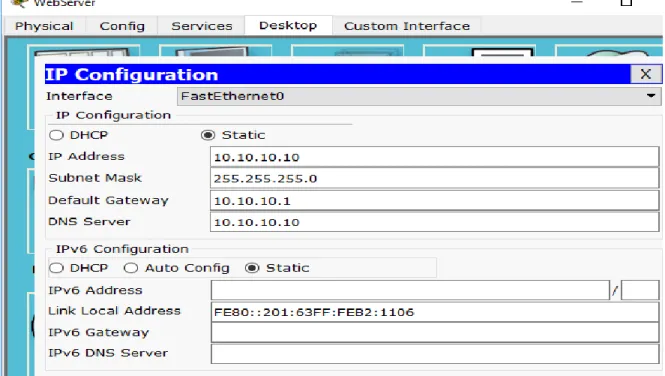665x376 pixels.
Task: Open the Interface FastEthernet0 dropdown
Action: point(419,96)
